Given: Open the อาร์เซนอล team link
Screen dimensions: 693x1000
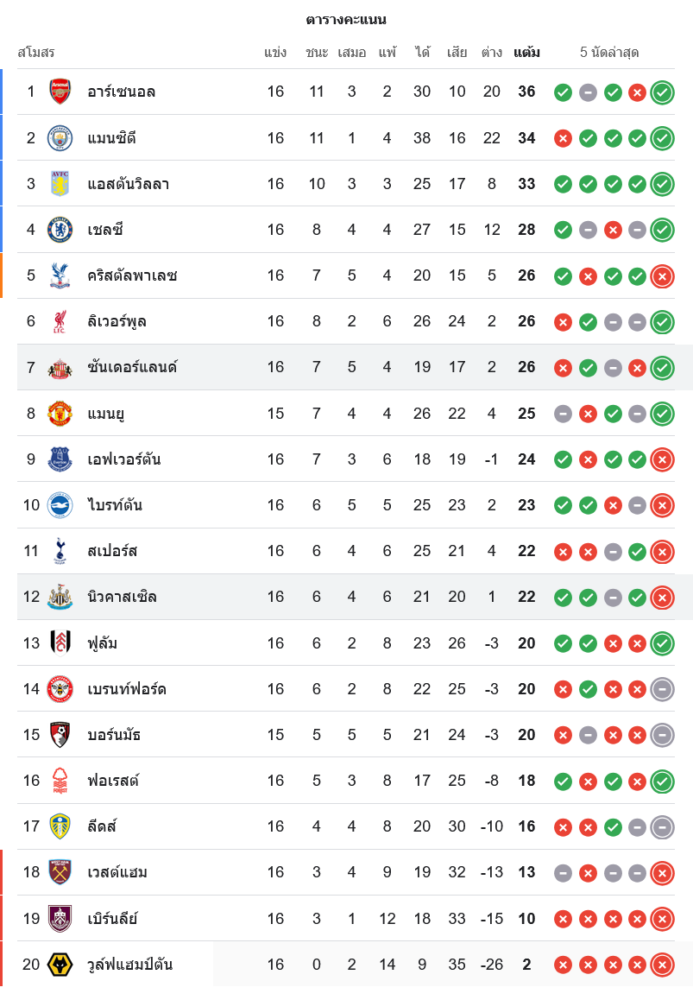Looking at the screenshot, I should (121, 92).
